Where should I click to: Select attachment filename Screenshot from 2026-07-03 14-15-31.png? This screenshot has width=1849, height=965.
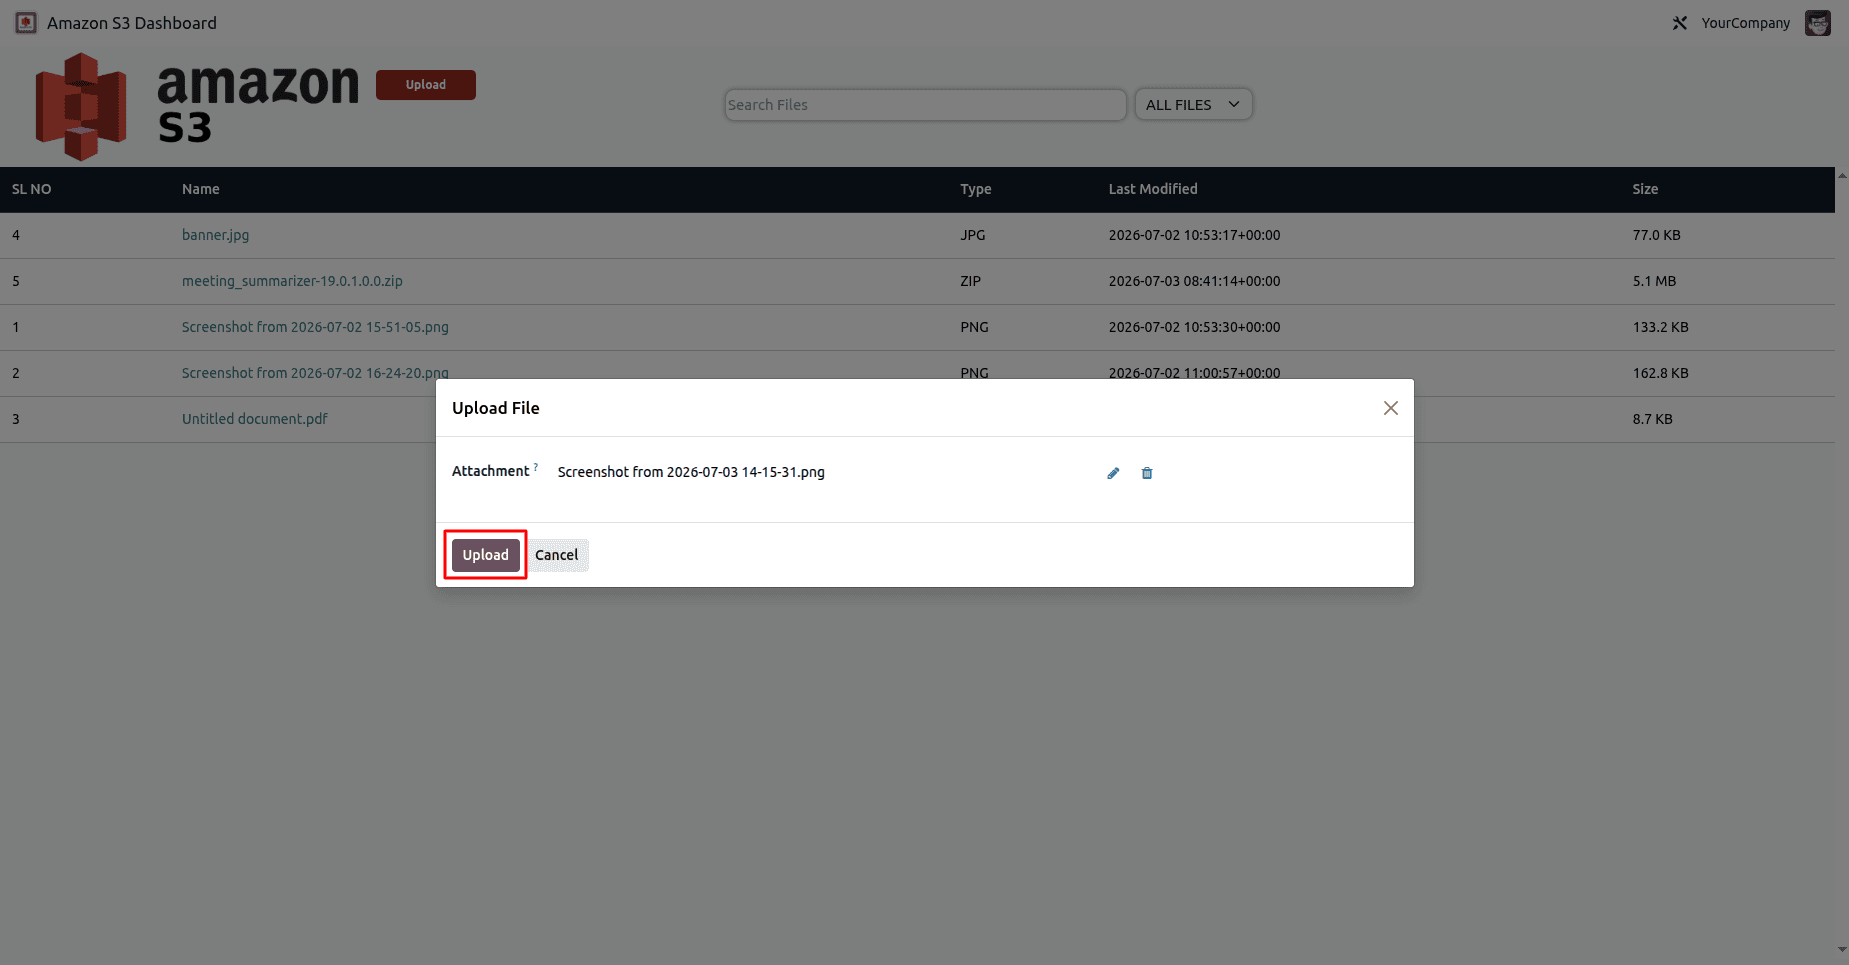pyautogui.click(x=691, y=472)
